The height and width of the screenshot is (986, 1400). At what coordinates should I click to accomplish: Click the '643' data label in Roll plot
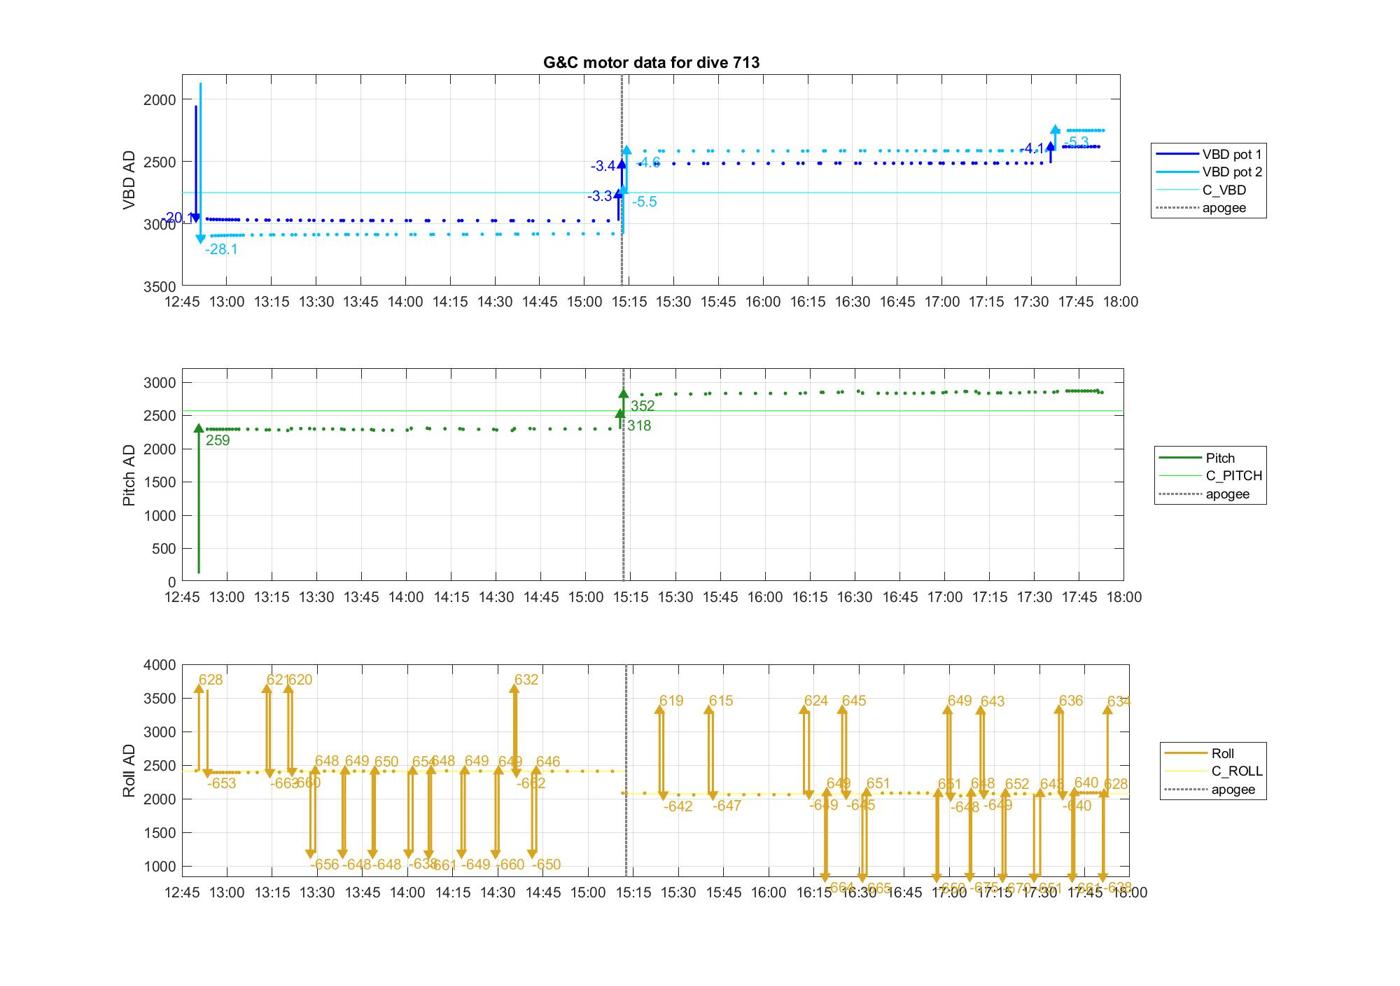tap(992, 701)
